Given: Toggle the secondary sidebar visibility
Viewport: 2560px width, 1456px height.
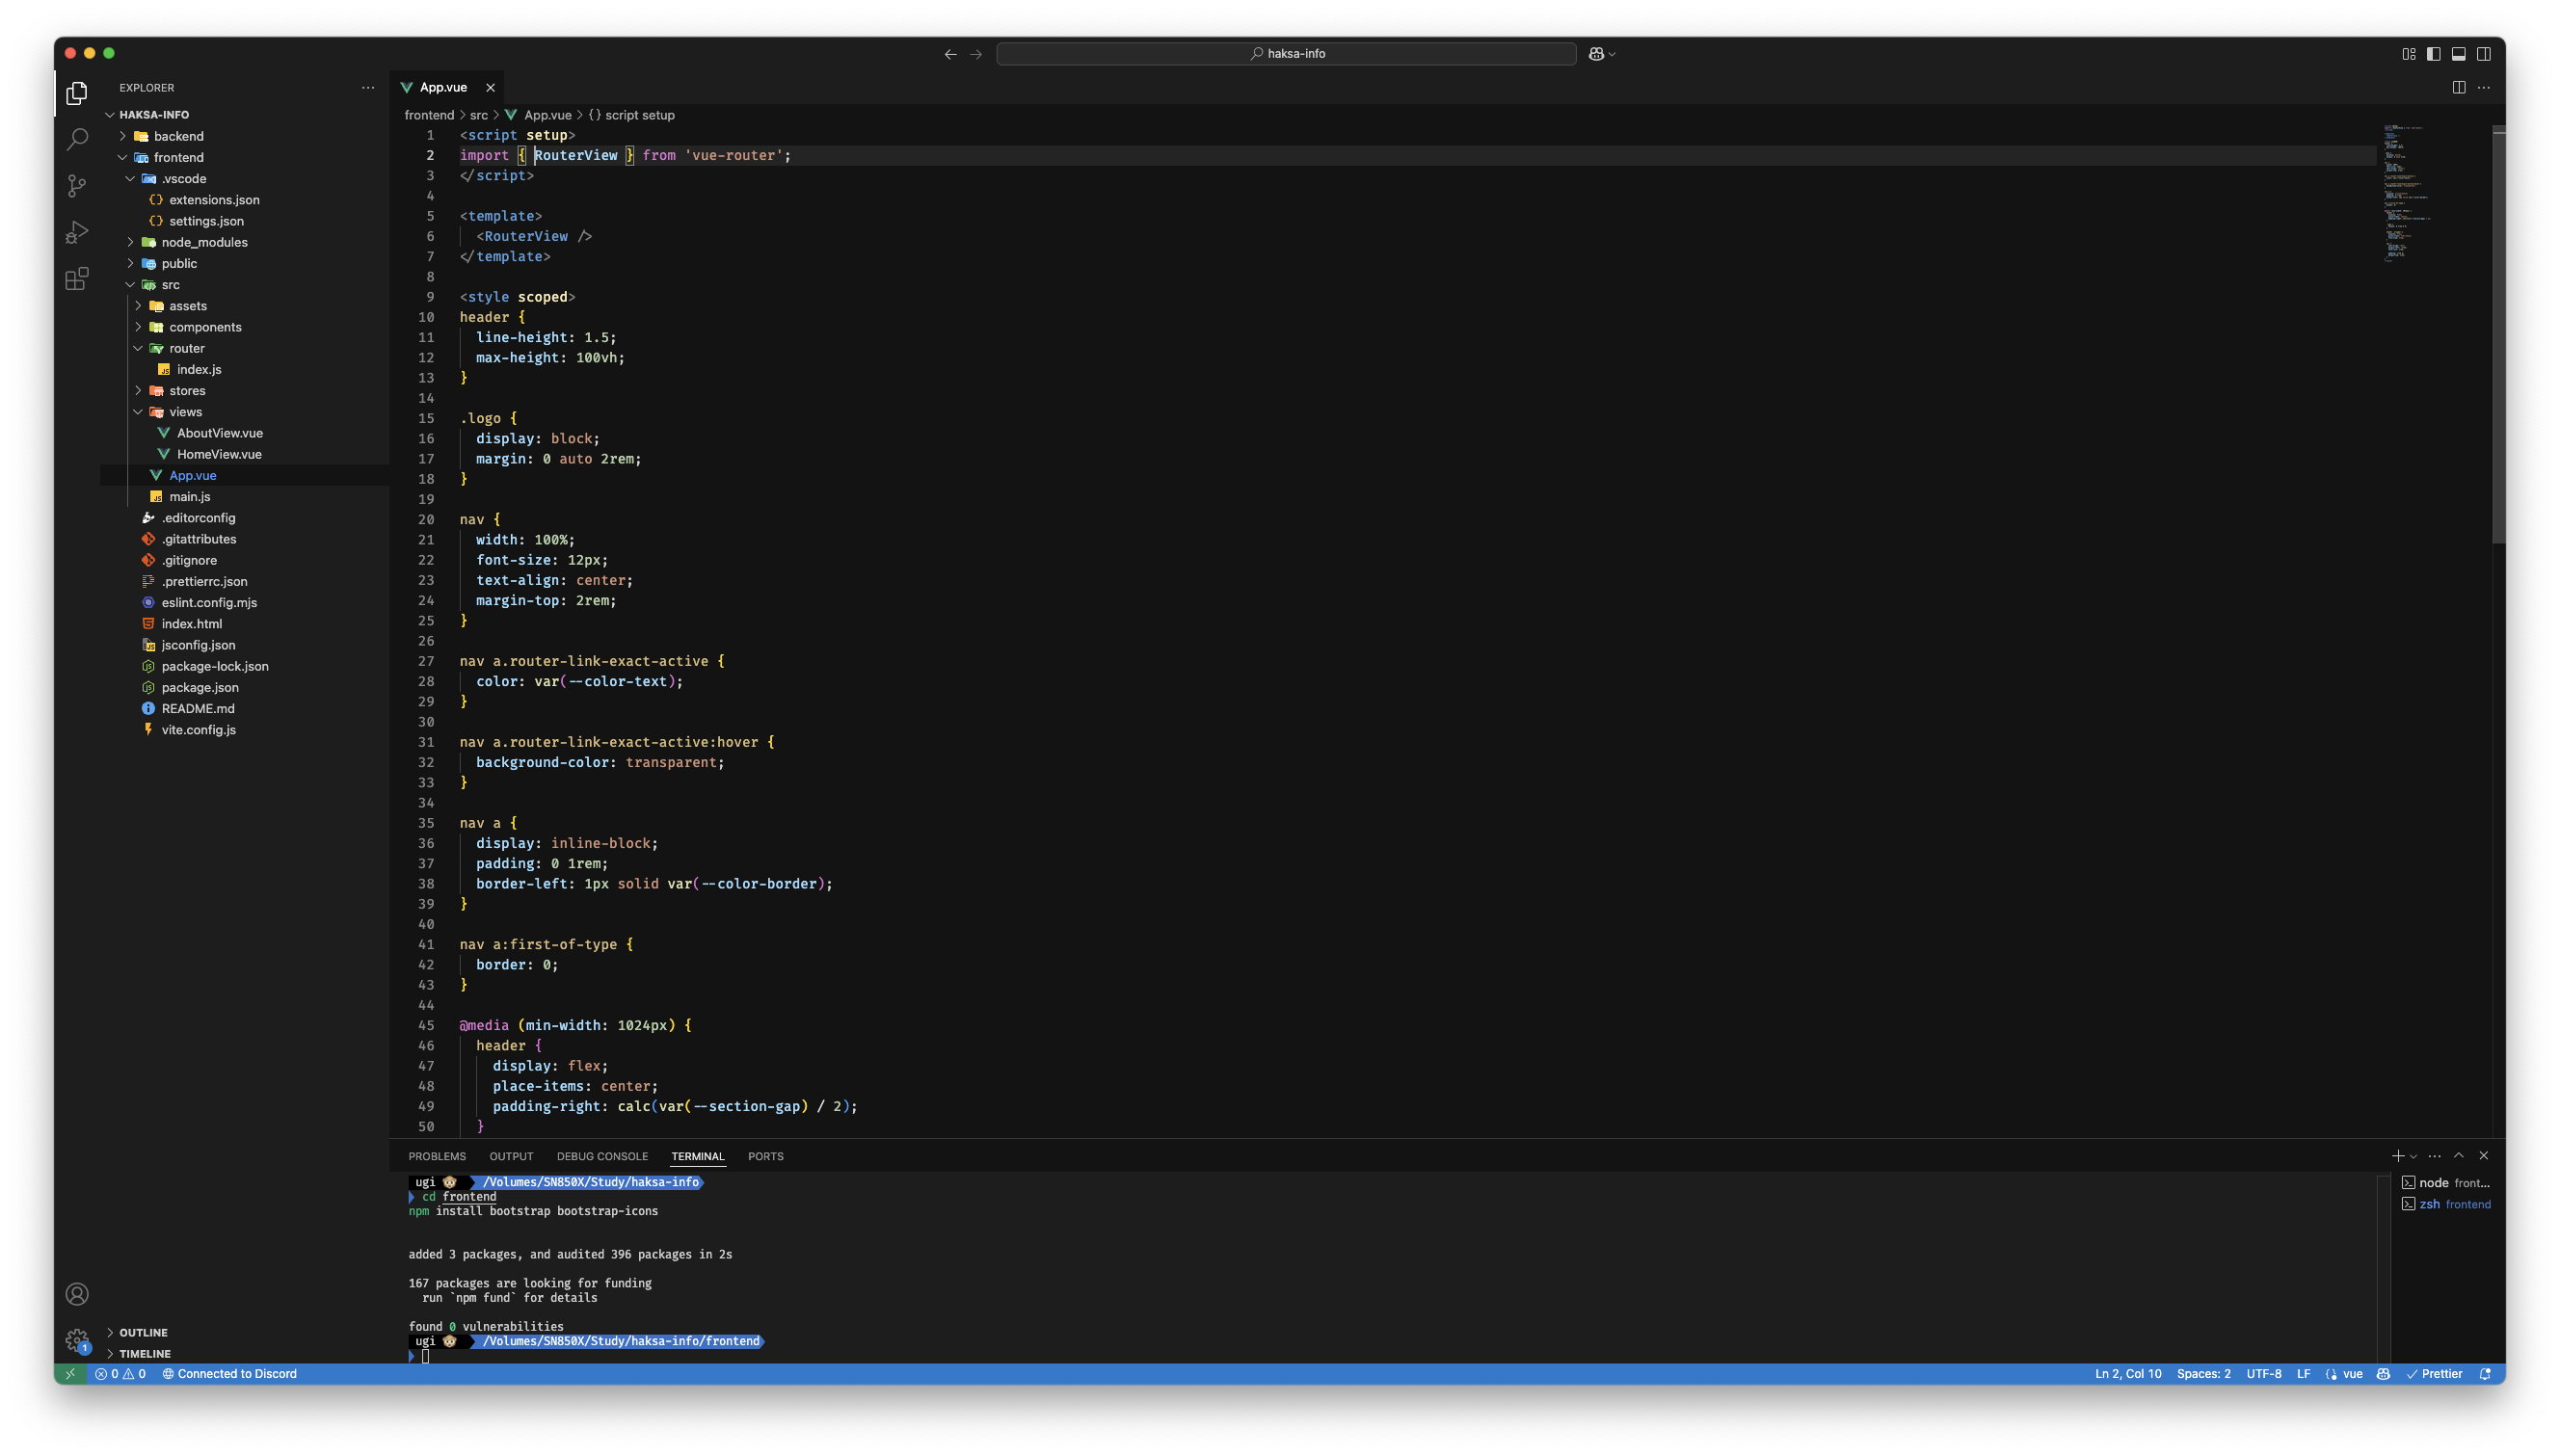Looking at the screenshot, I should [2483, 54].
